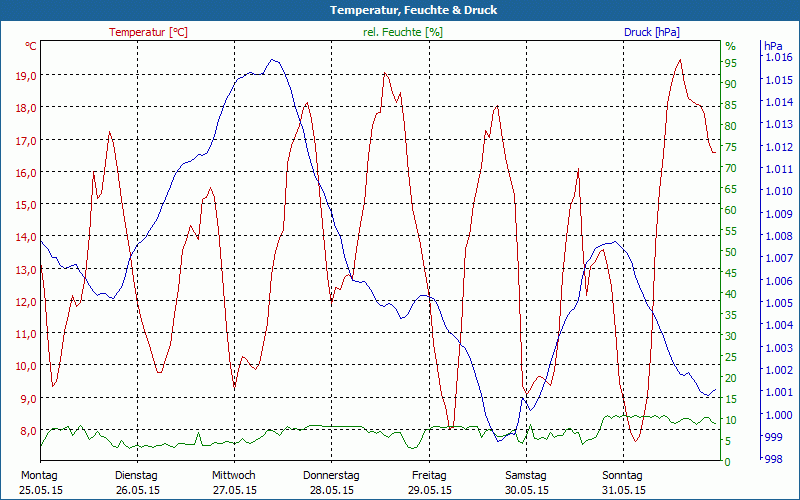Pick the Montag 25.05.15 date label

click(39, 482)
